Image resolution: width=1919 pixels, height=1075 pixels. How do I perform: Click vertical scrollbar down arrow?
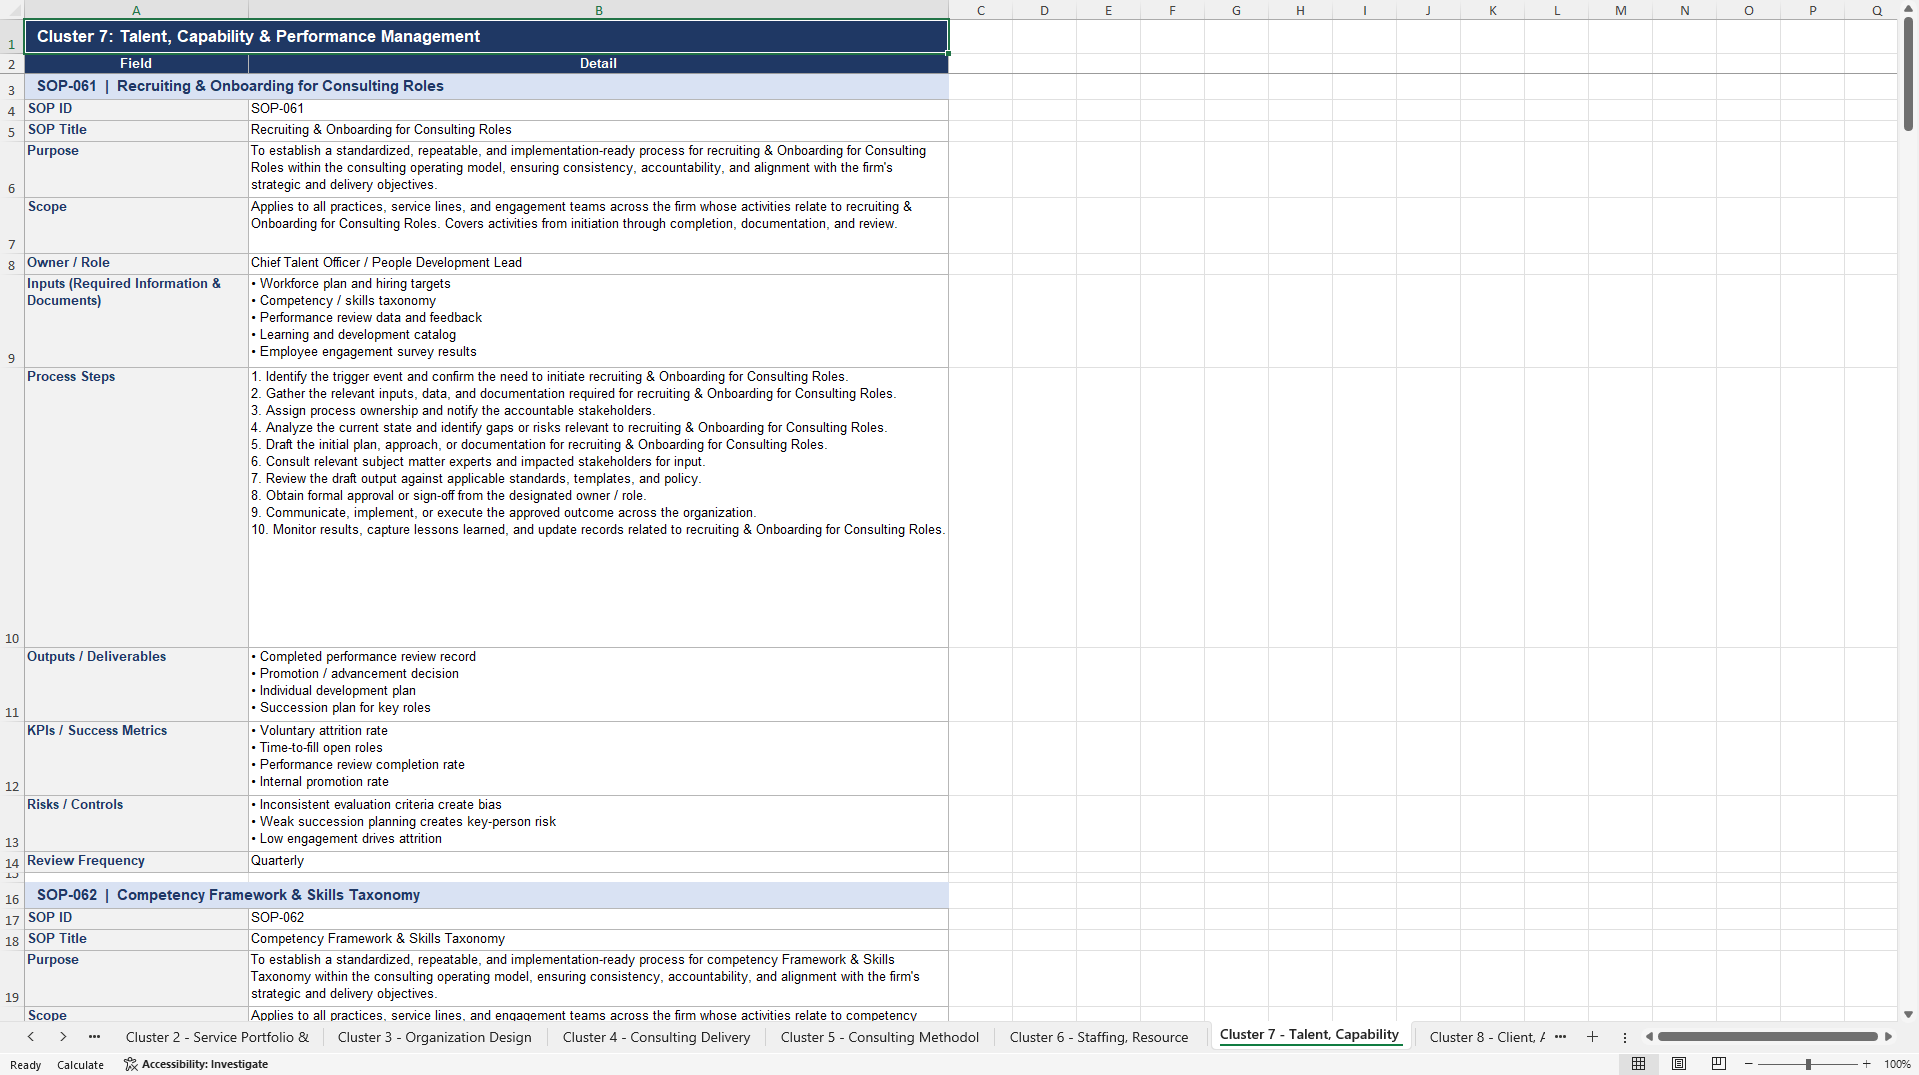click(x=1908, y=1014)
